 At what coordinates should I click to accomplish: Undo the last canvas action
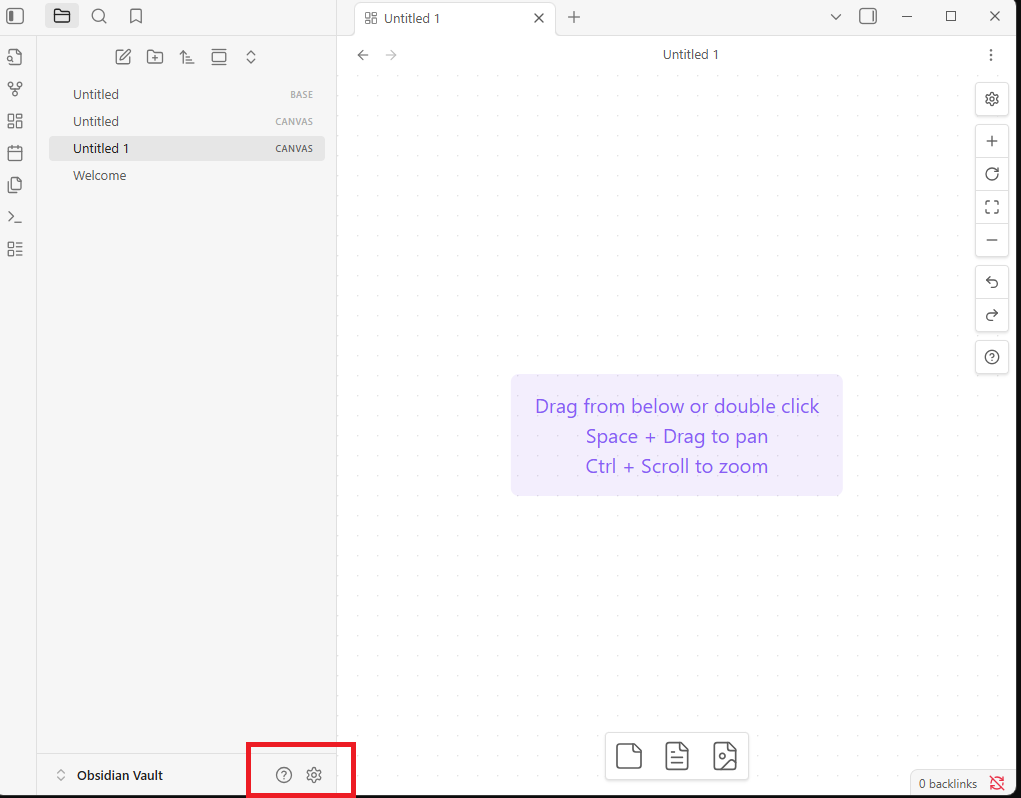[992, 282]
